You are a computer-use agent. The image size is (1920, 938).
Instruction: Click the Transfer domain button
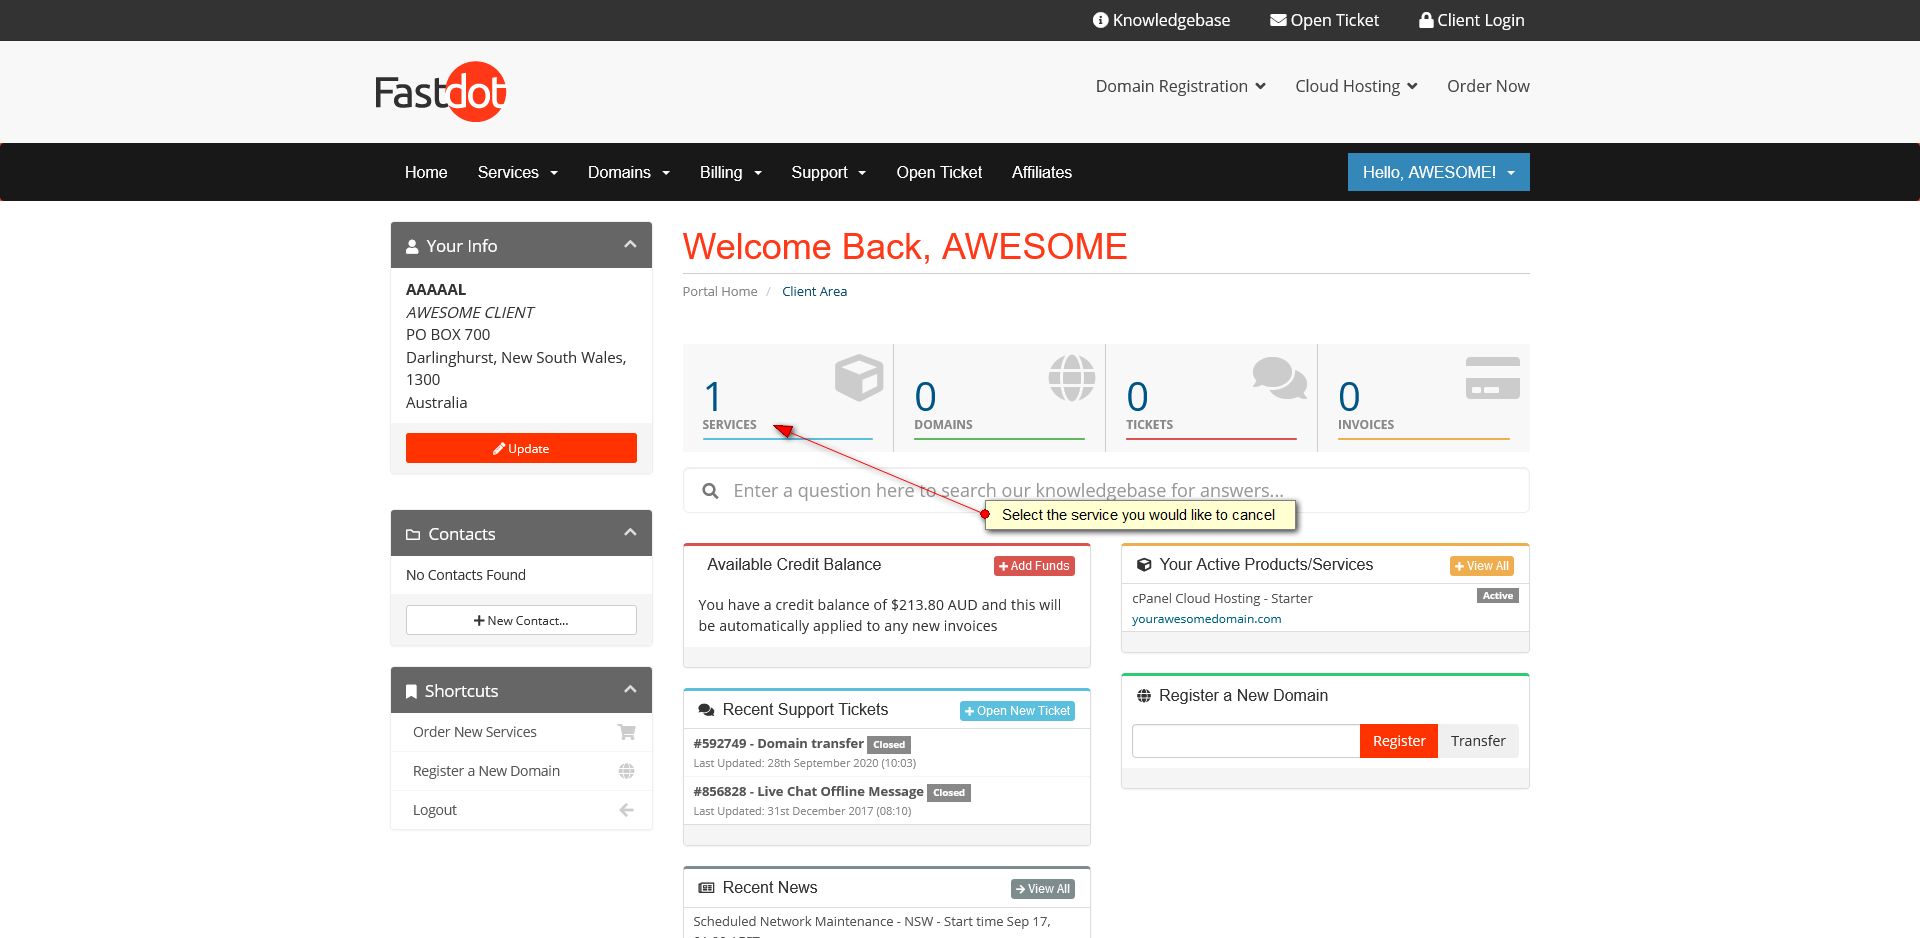tap(1478, 741)
